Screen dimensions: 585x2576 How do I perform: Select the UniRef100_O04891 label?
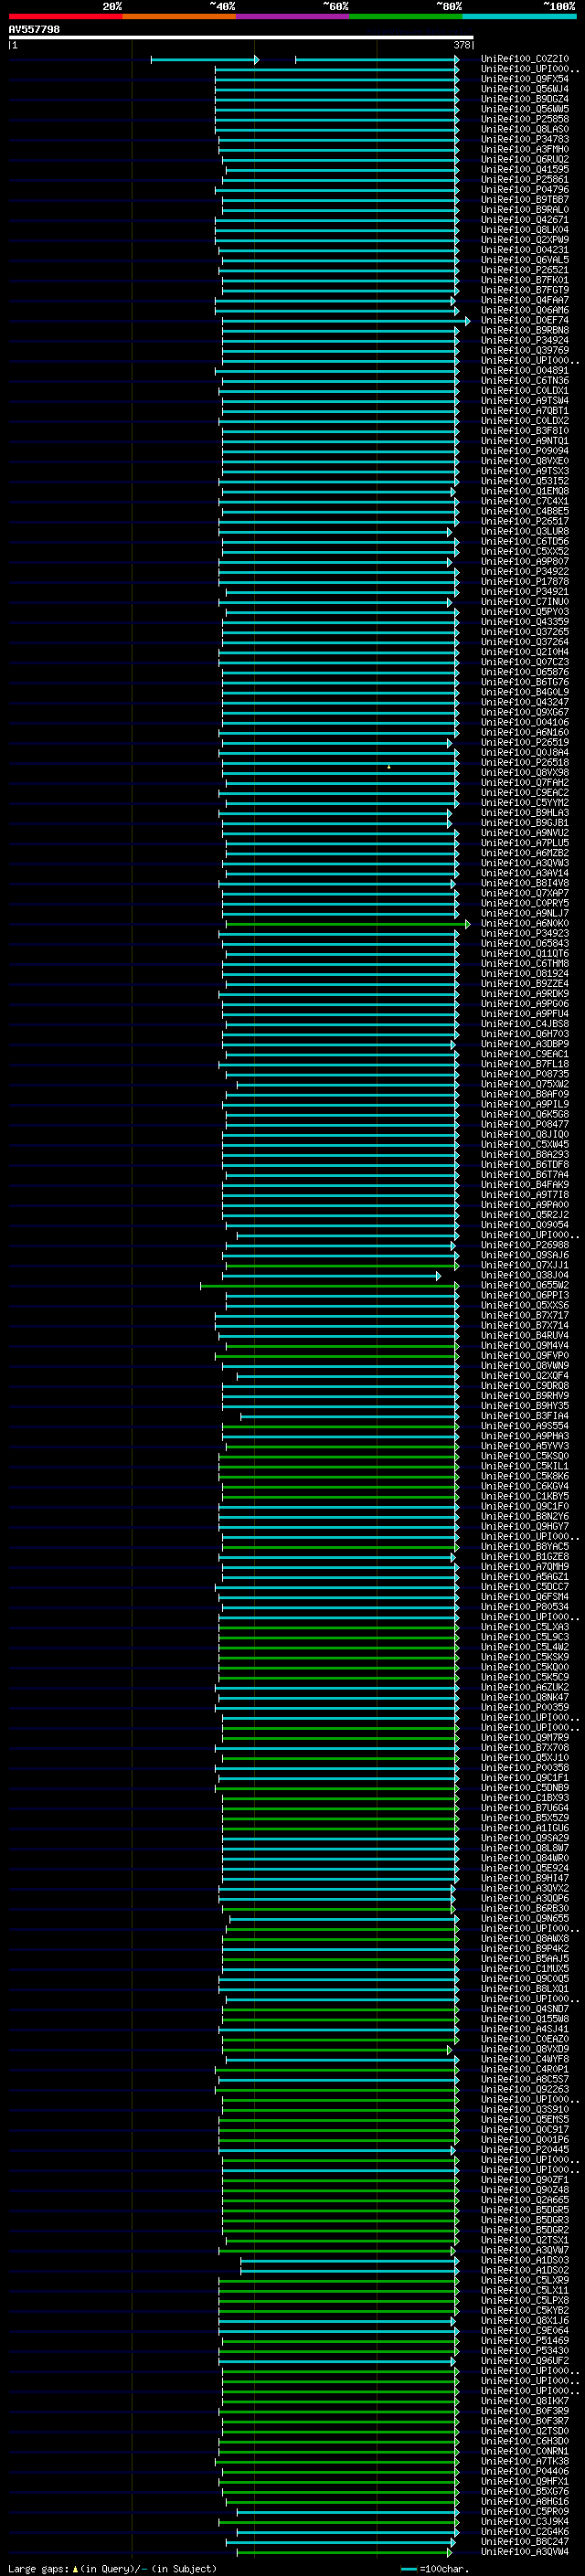pyautogui.click(x=525, y=370)
